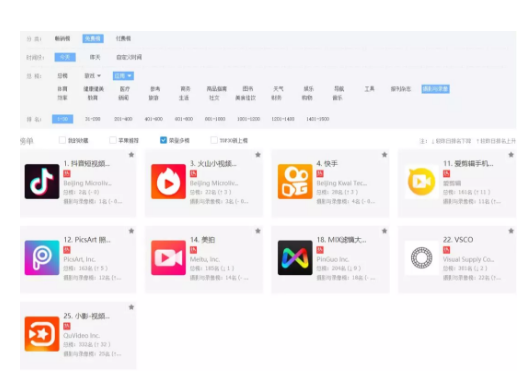Click the red badge under PicsArt title

click(x=67, y=250)
